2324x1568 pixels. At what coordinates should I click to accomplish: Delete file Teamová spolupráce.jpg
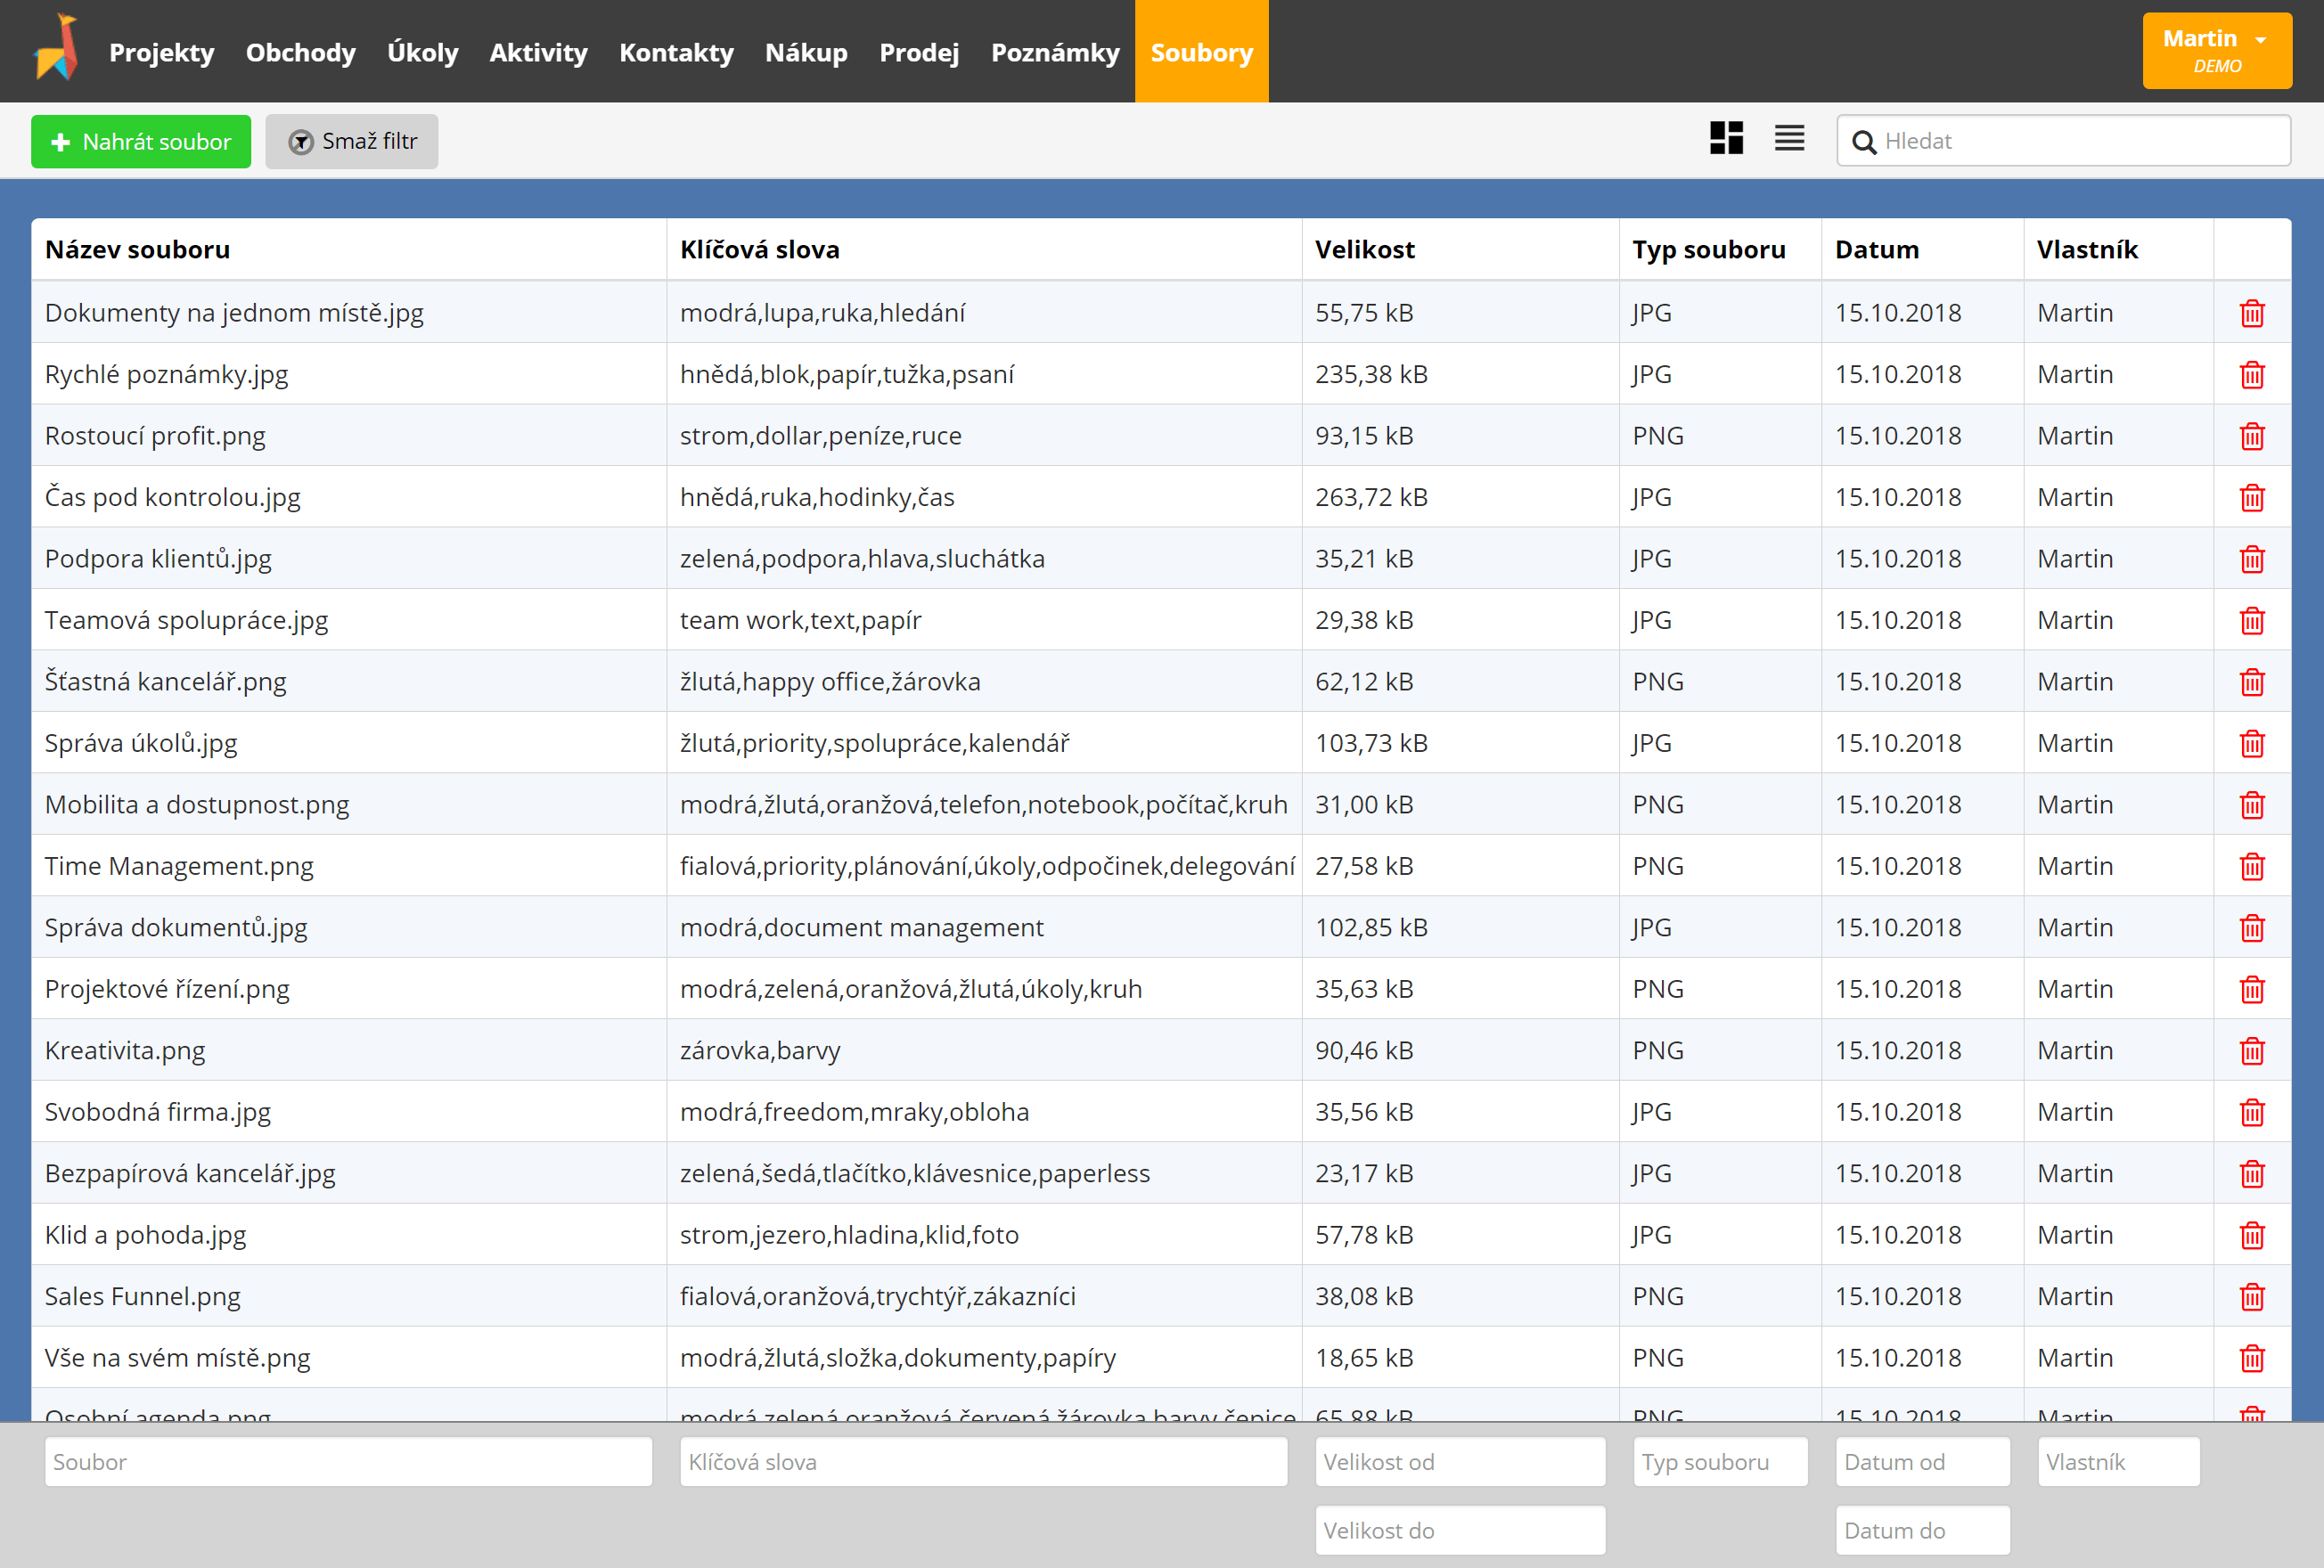(x=2251, y=621)
